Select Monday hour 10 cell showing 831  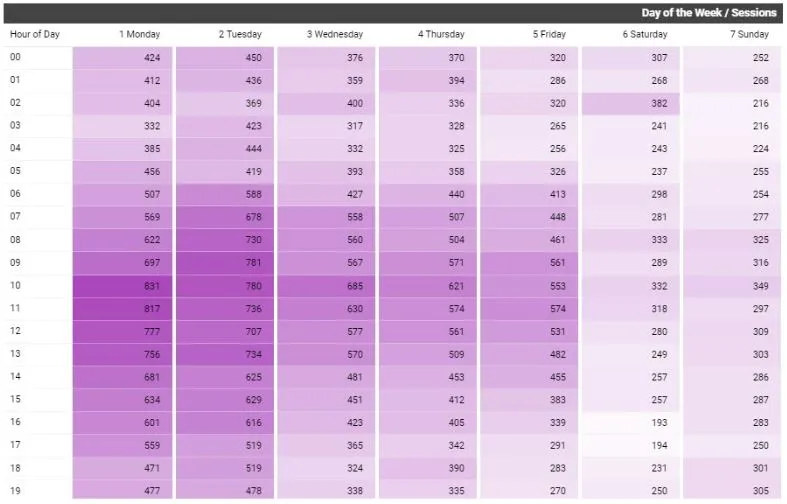coord(123,286)
